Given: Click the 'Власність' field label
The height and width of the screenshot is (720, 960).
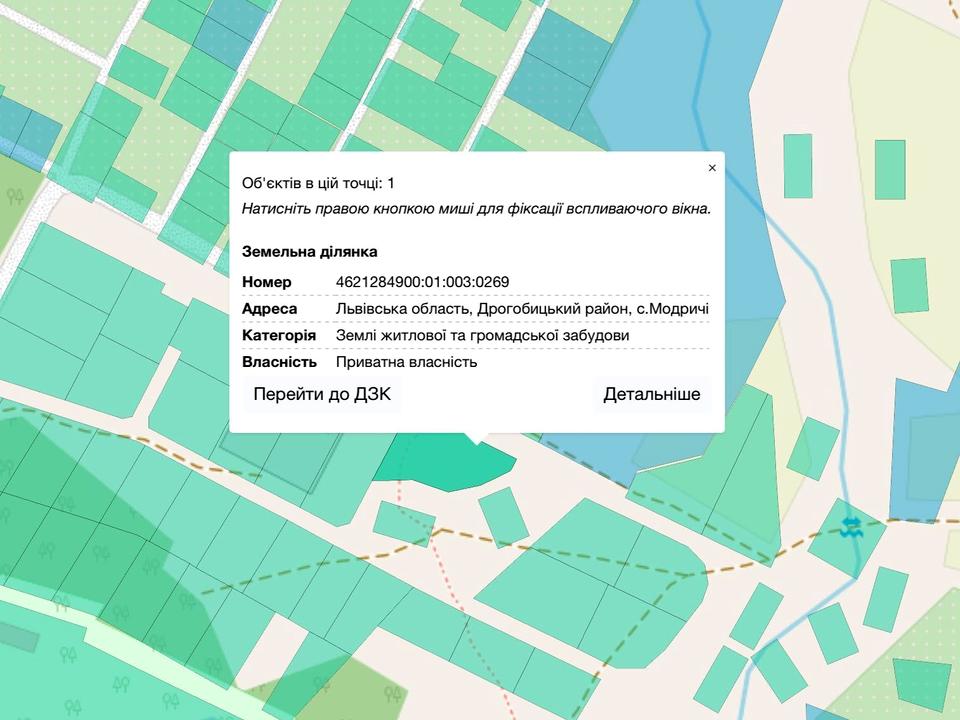Looking at the screenshot, I should 279,362.
